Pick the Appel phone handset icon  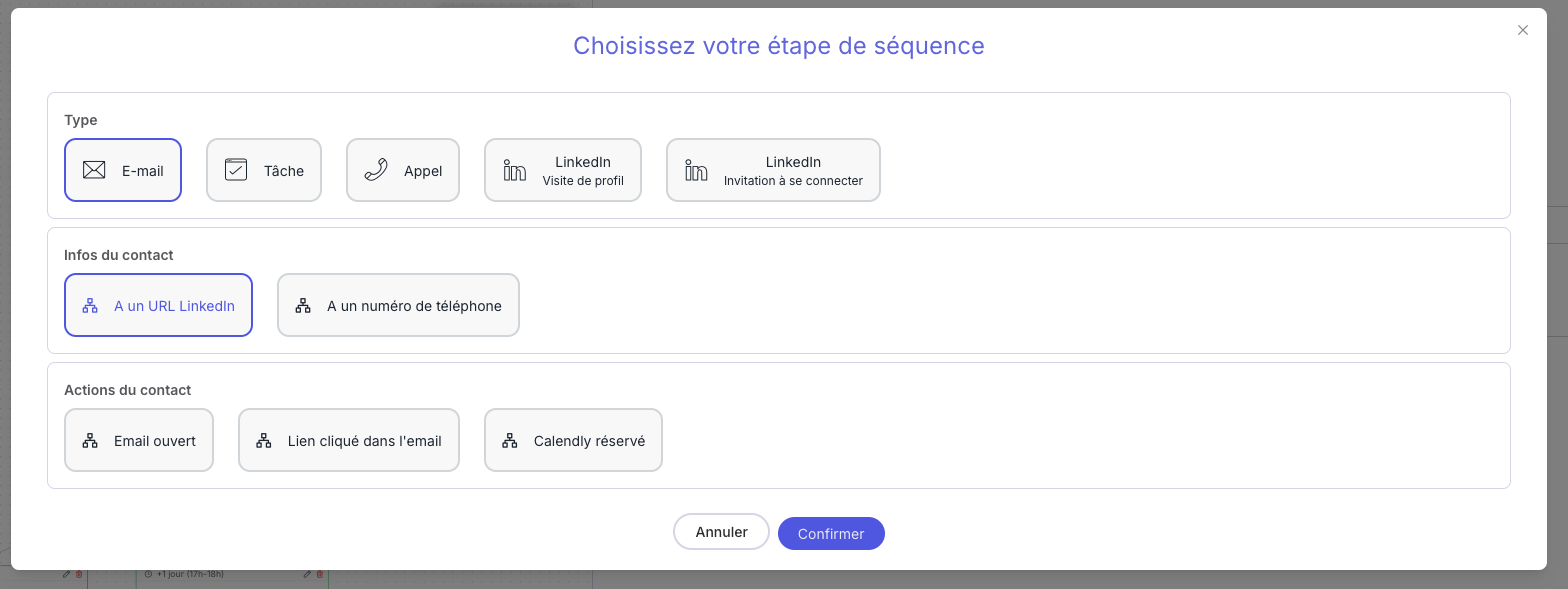pos(376,170)
